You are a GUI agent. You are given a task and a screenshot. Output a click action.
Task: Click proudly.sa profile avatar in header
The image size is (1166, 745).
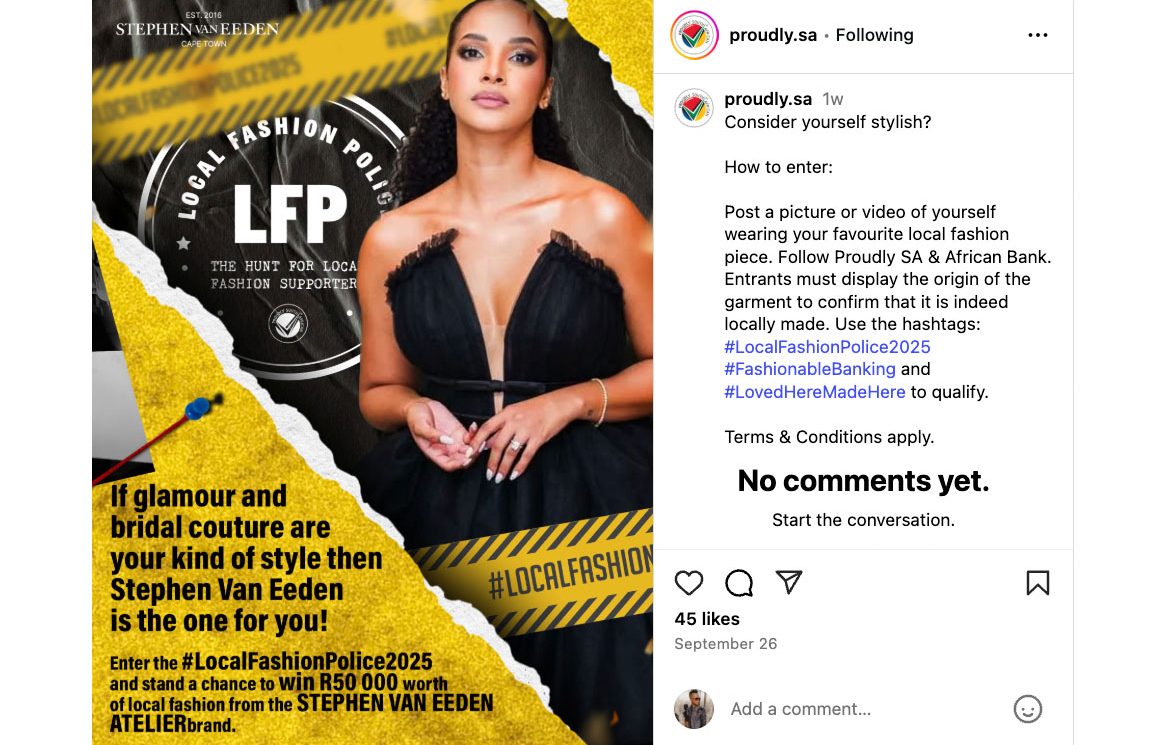click(x=694, y=35)
